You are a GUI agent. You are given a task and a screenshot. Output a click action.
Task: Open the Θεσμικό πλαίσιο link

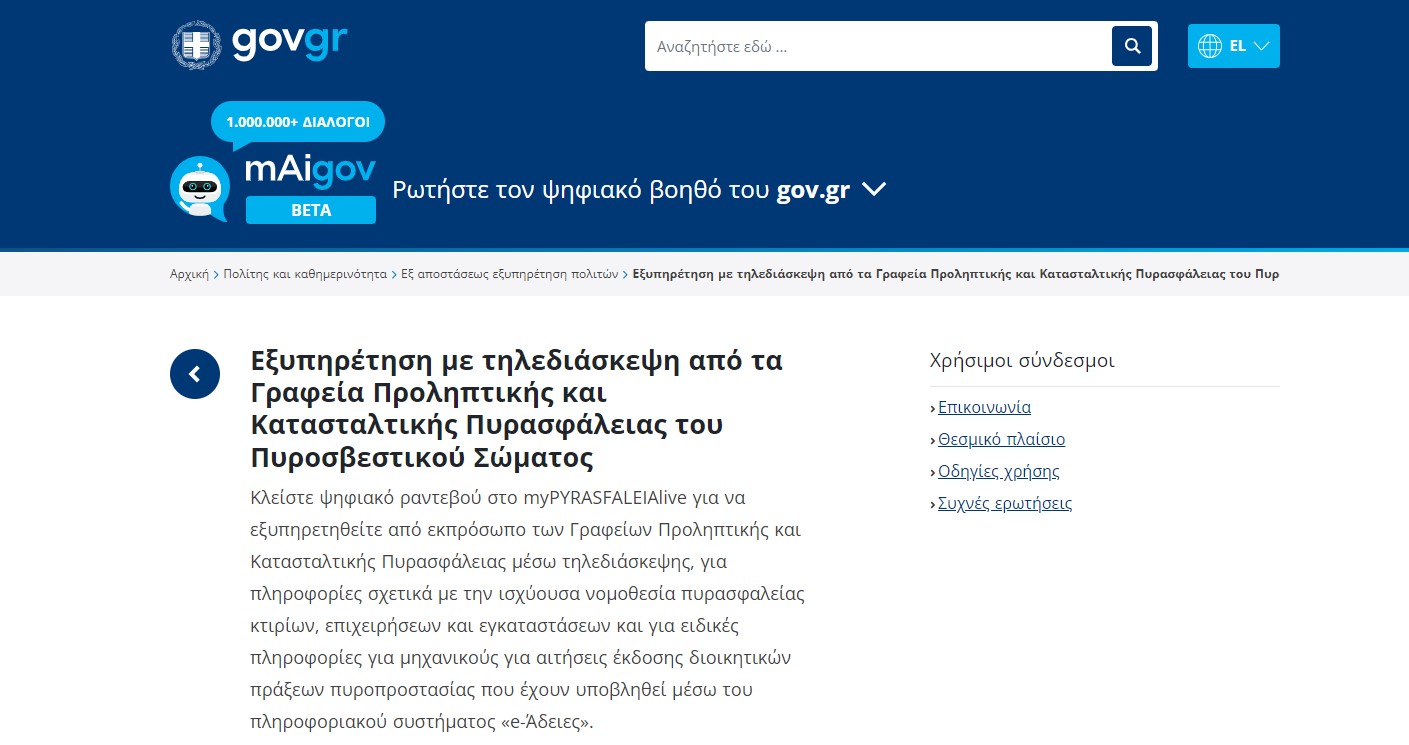[x=1001, y=439]
